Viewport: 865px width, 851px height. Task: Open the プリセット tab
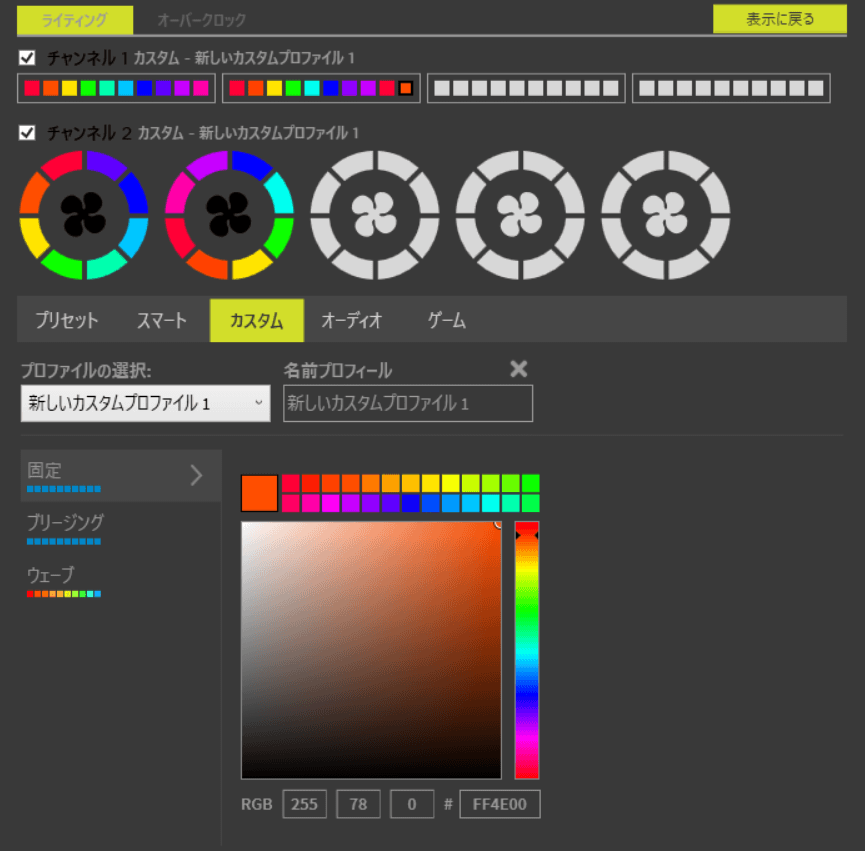(x=67, y=320)
